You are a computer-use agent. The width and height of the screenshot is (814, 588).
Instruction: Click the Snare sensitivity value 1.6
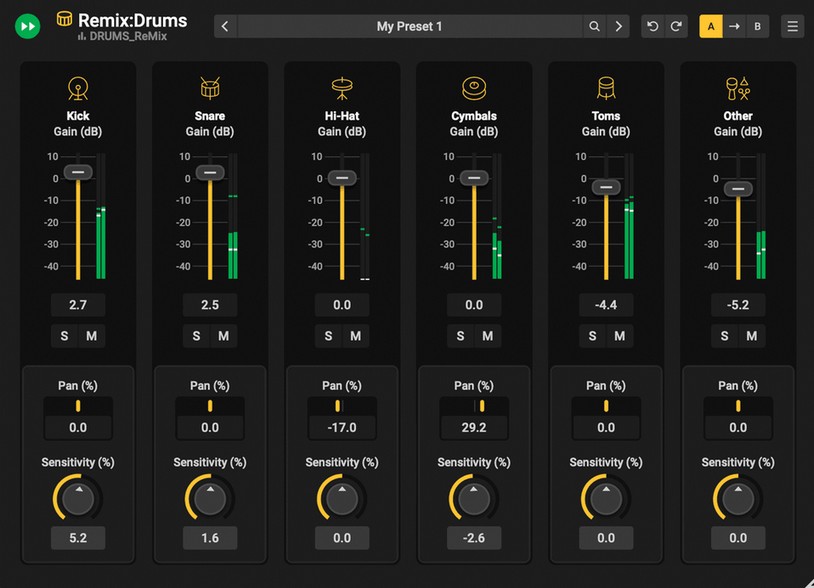pyautogui.click(x=210, y=538)
